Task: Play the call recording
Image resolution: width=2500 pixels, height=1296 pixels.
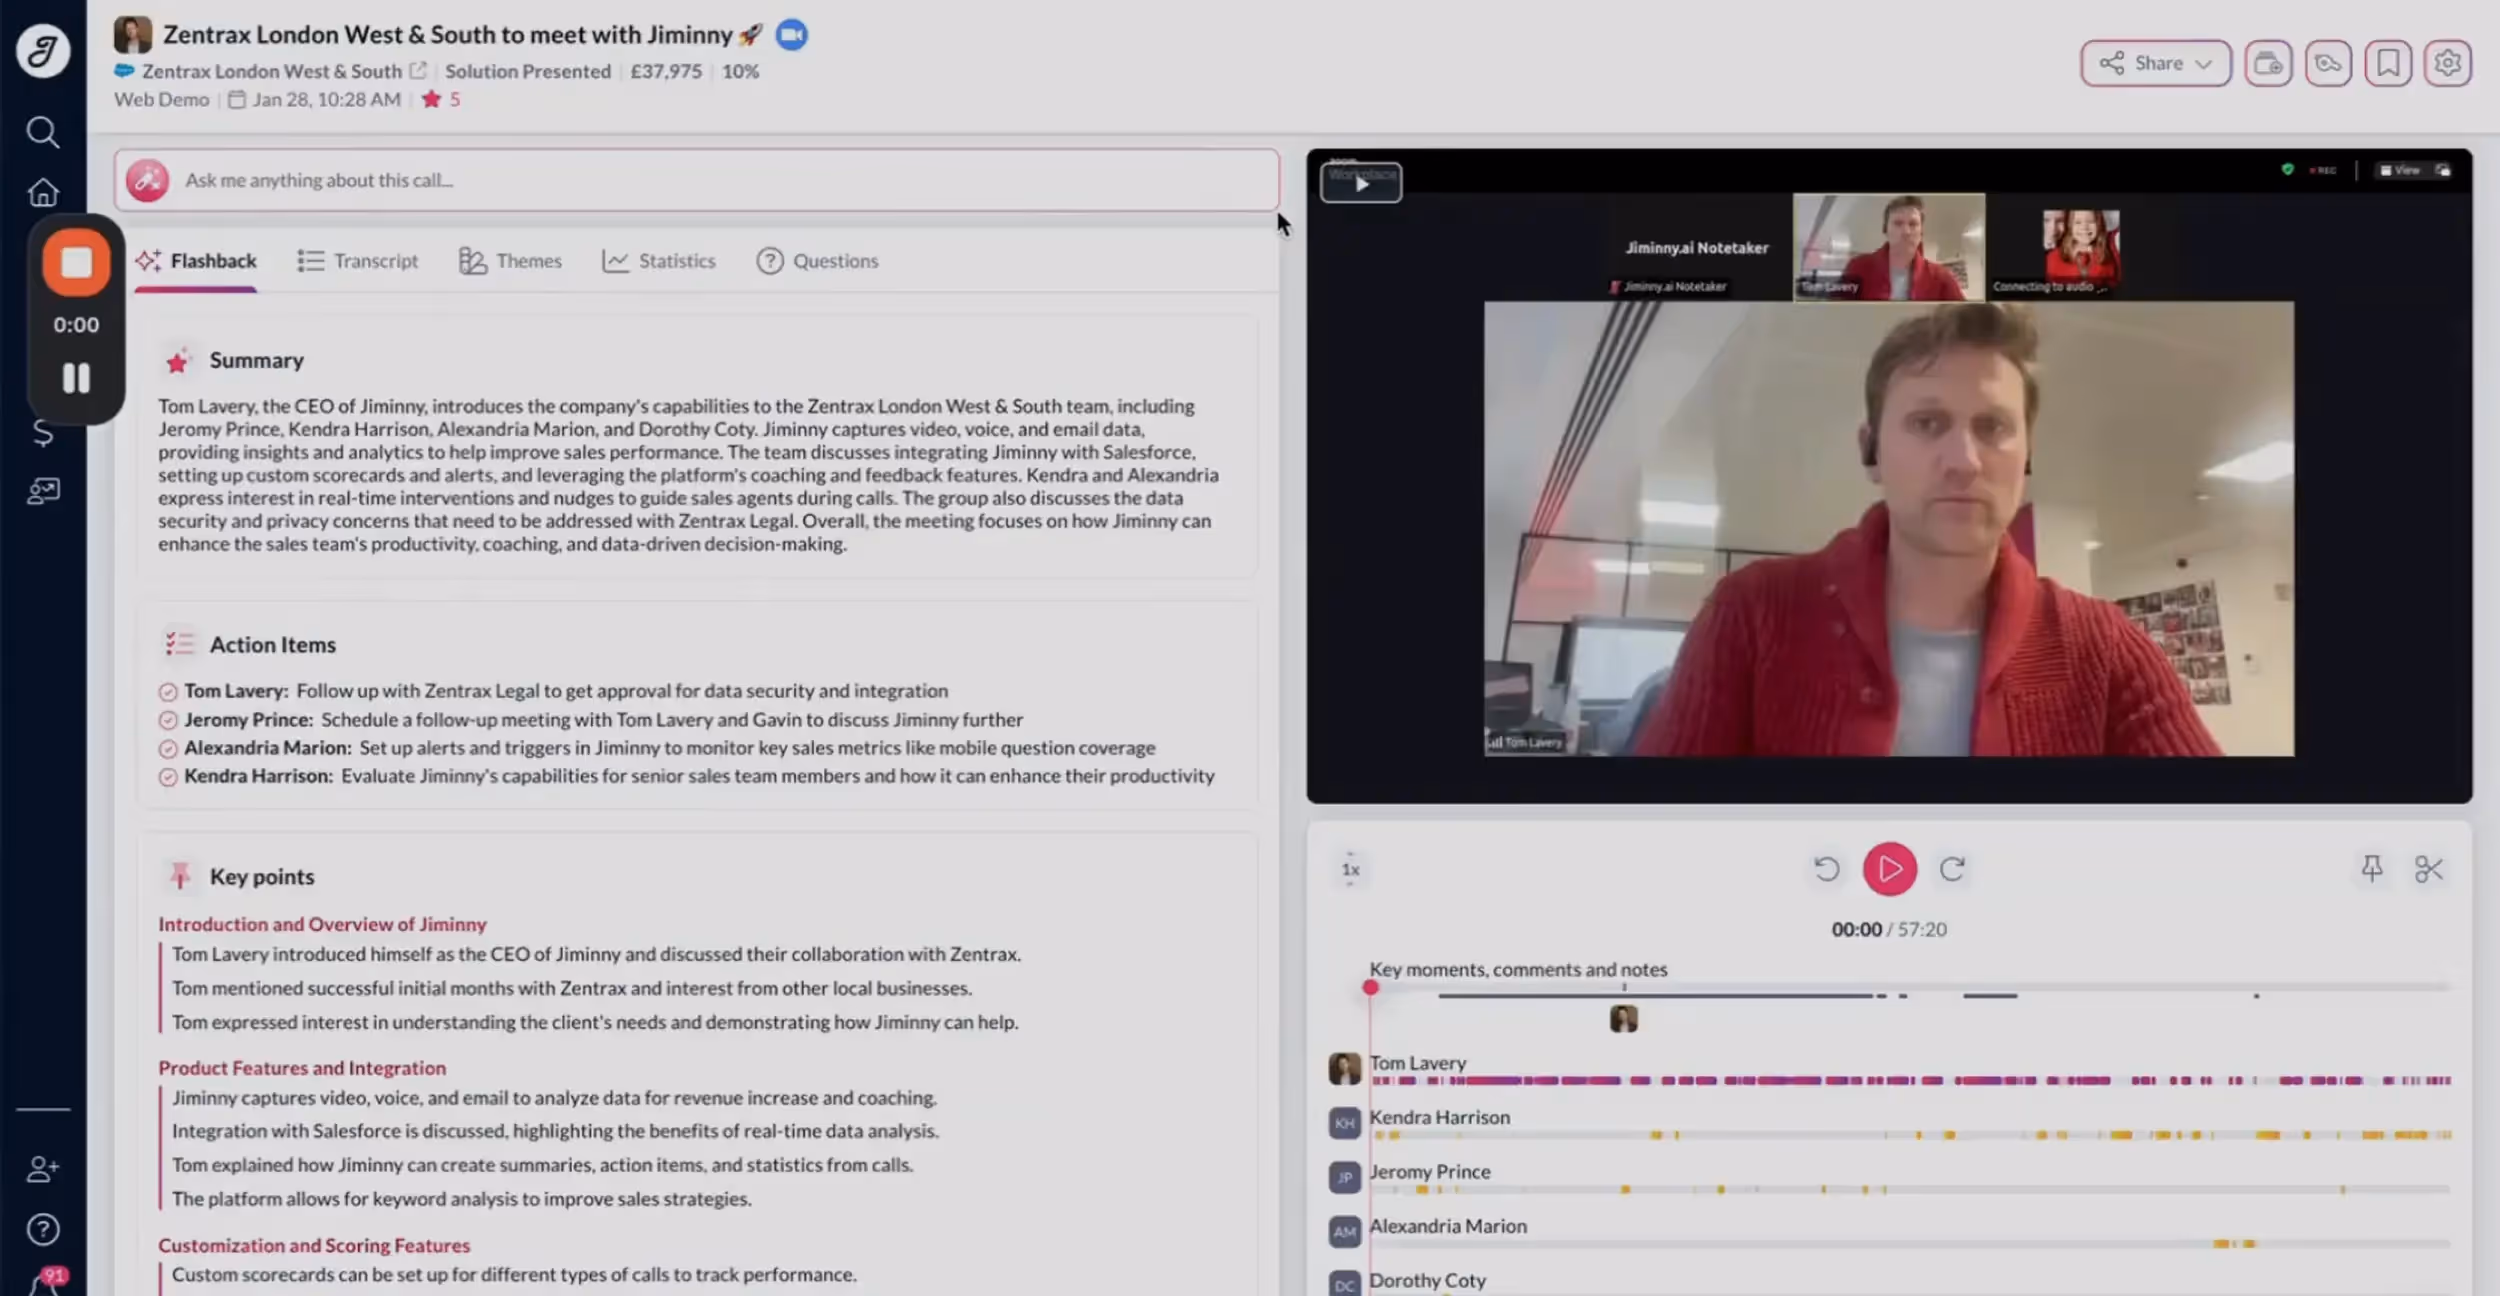Action: click(1888, 869)
